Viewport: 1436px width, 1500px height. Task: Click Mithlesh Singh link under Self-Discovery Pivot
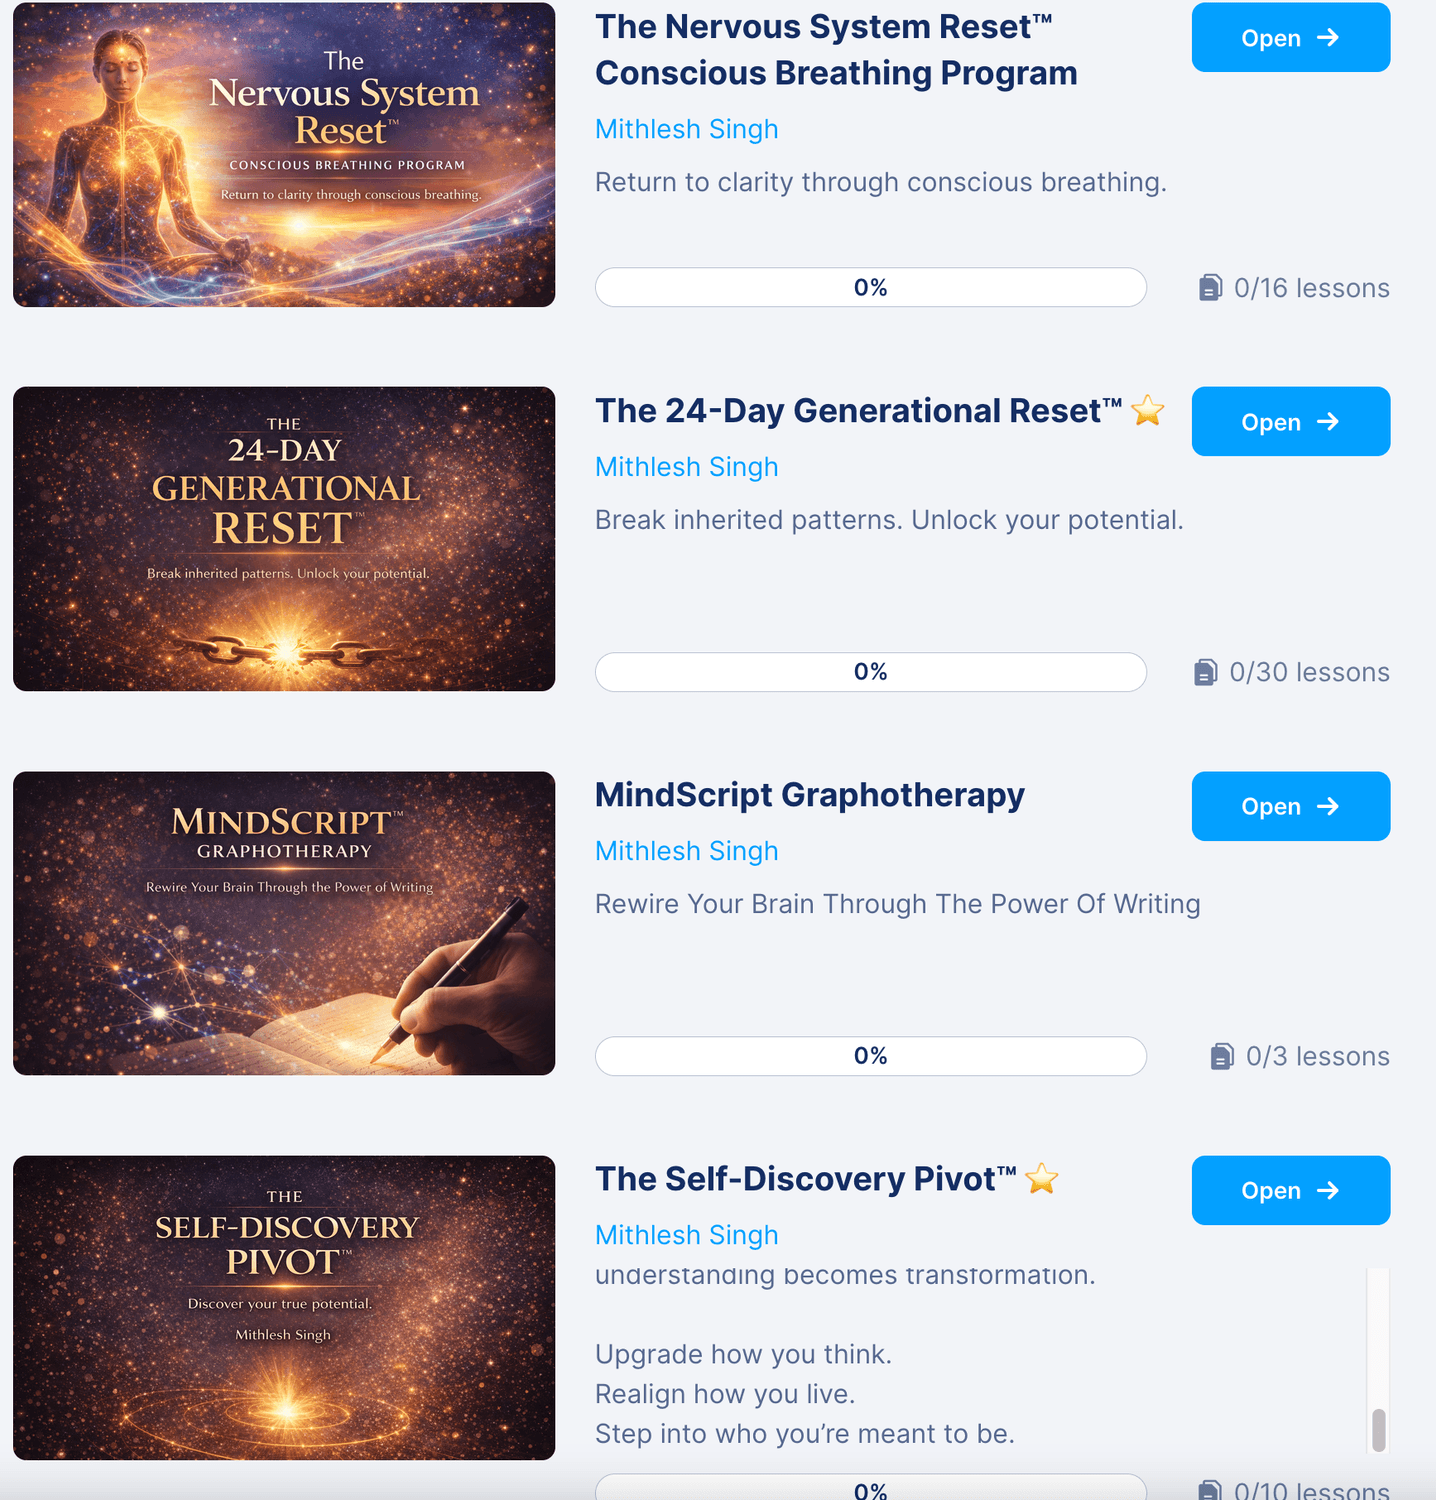click(687, 1235)
